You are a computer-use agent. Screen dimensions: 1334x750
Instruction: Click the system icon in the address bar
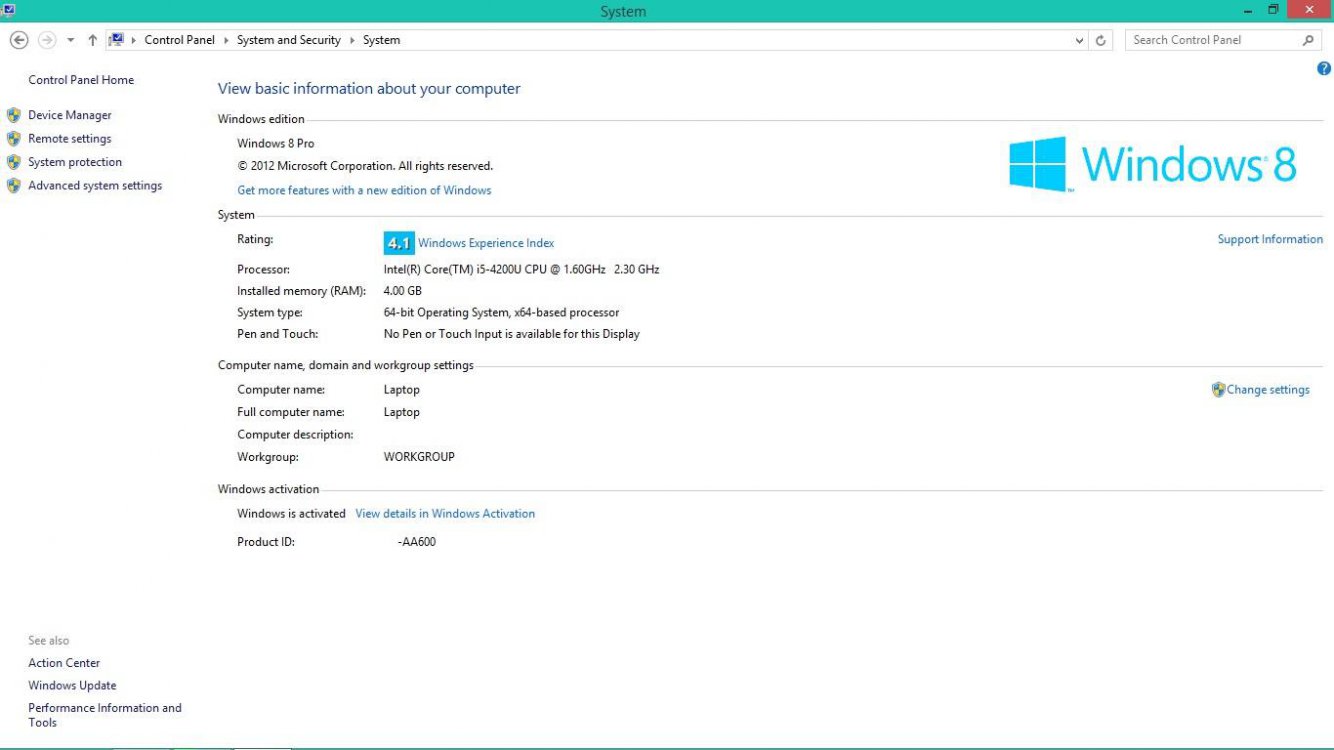coord(115,39)
